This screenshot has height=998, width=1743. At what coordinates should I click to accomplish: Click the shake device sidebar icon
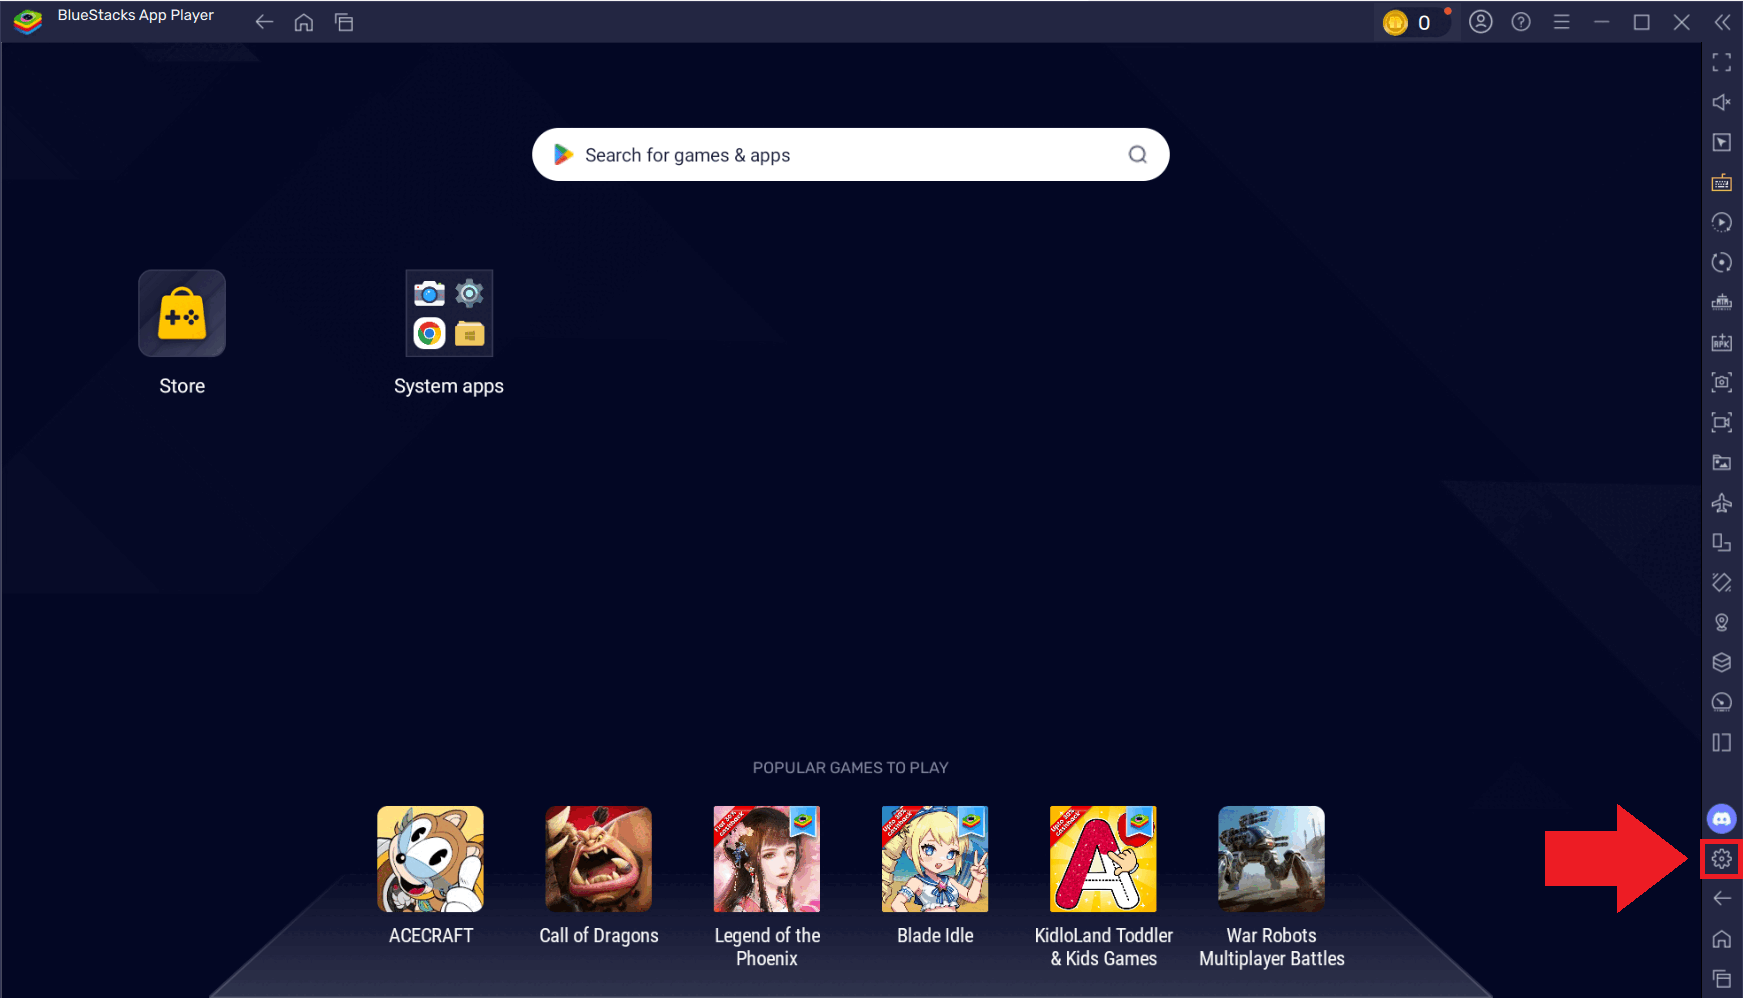1721,583
